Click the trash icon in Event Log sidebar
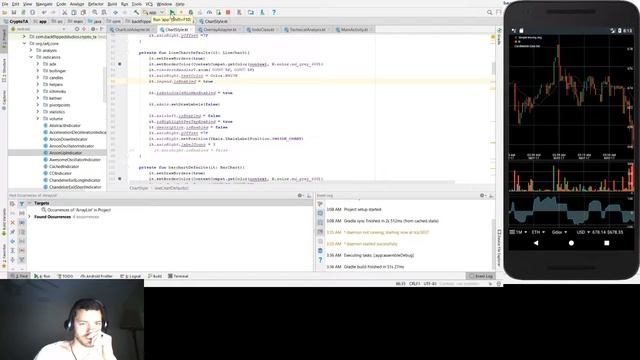Screen dimensions: 640x360 pyautogui.click(x=320, y=251)
